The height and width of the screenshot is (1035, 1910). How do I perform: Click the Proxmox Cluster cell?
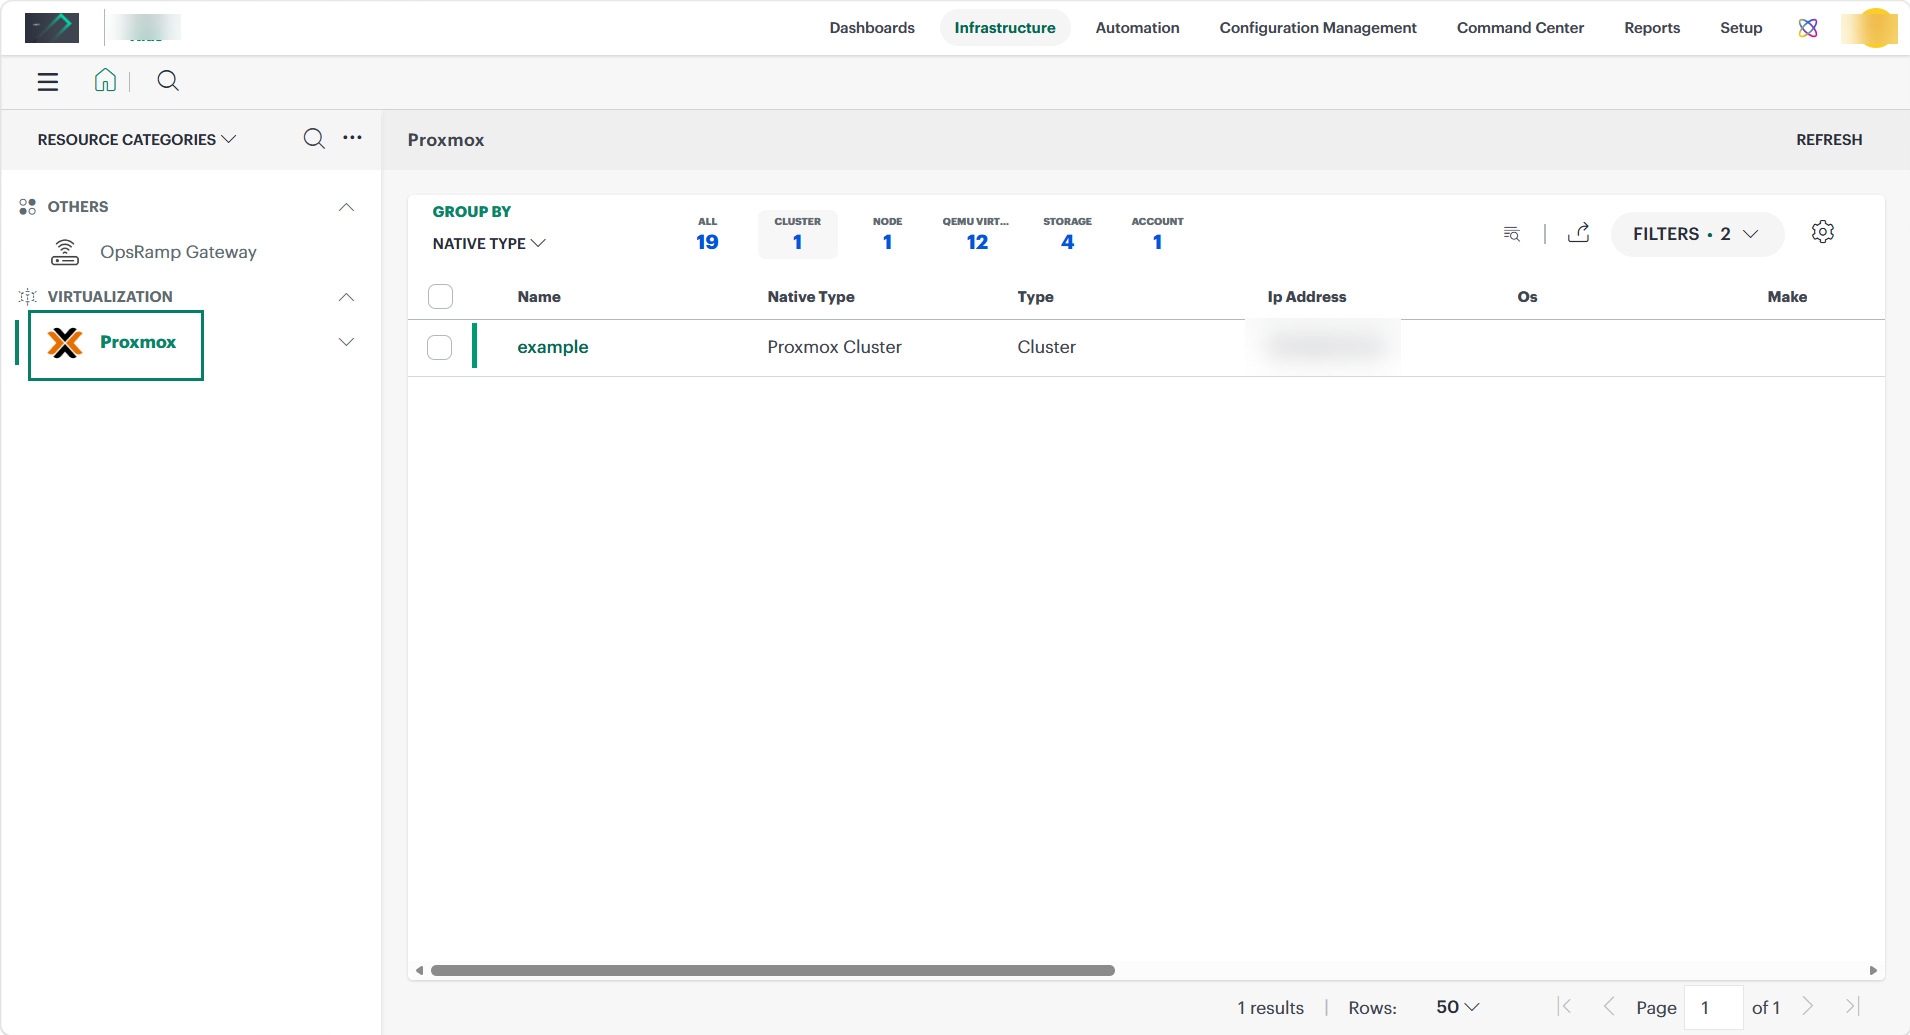click(834, 347)
